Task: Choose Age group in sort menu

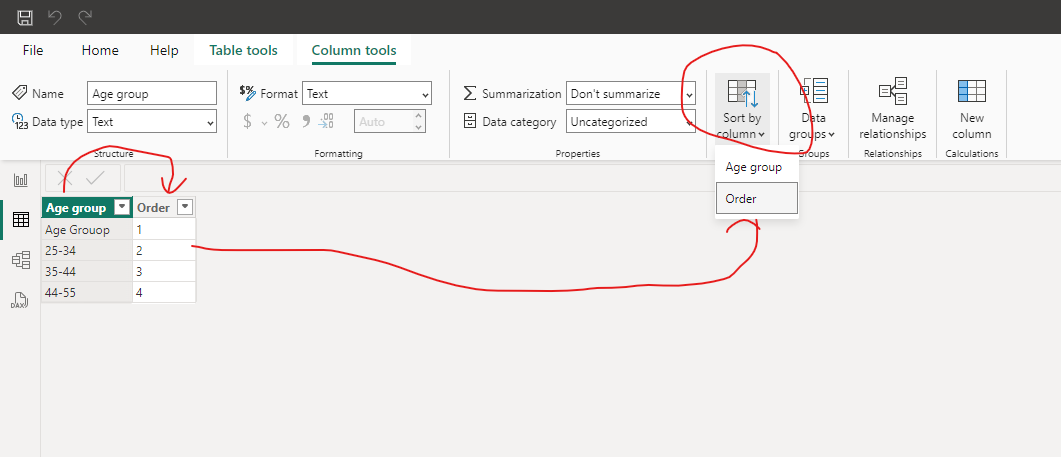Action: click(757, 167)
